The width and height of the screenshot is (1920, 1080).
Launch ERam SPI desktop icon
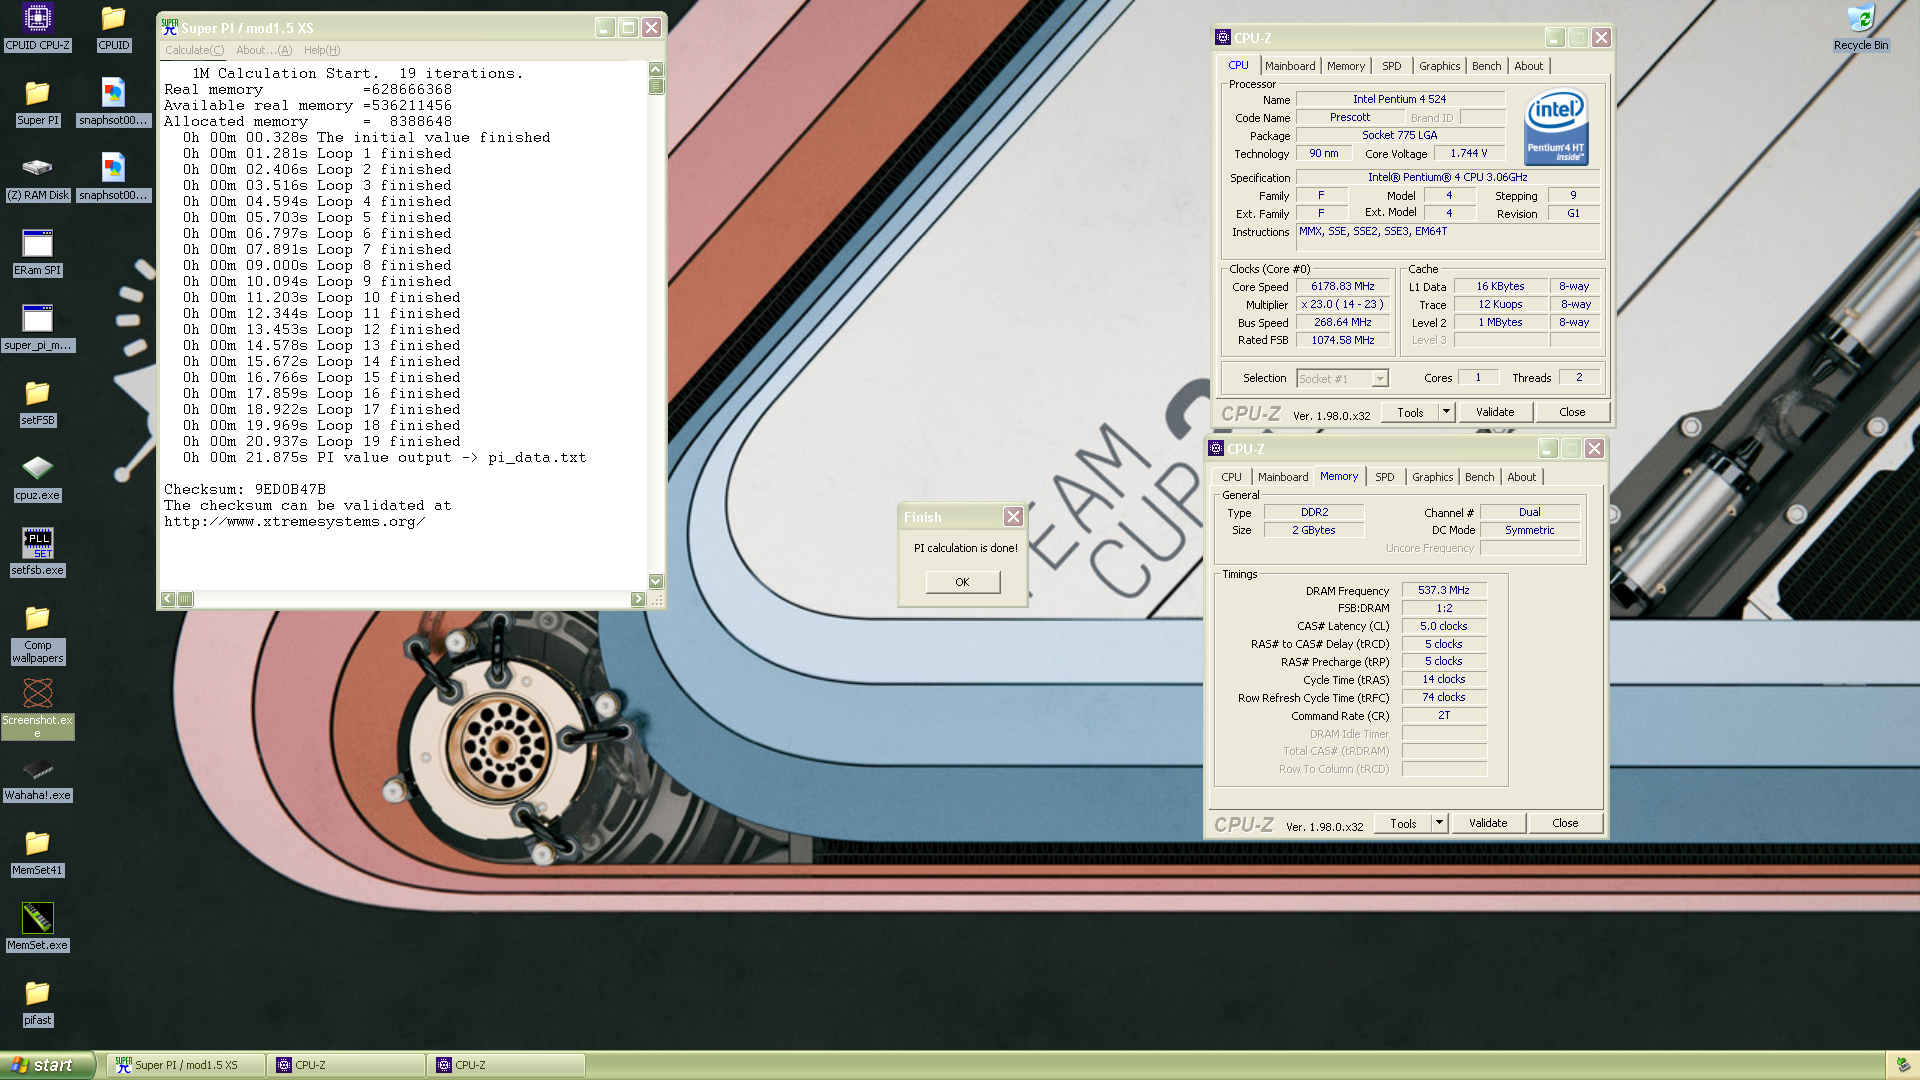coord(37,252)
